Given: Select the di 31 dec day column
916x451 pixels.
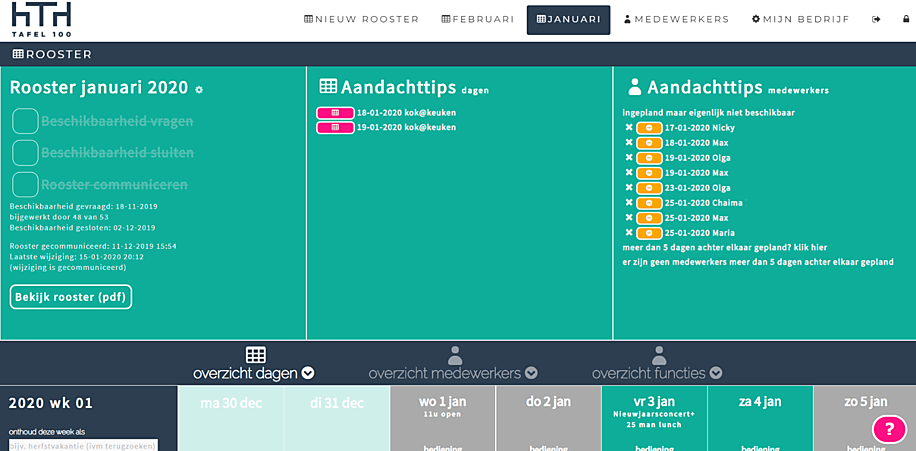Looking at the screenshot, I should tap(336, 418).
